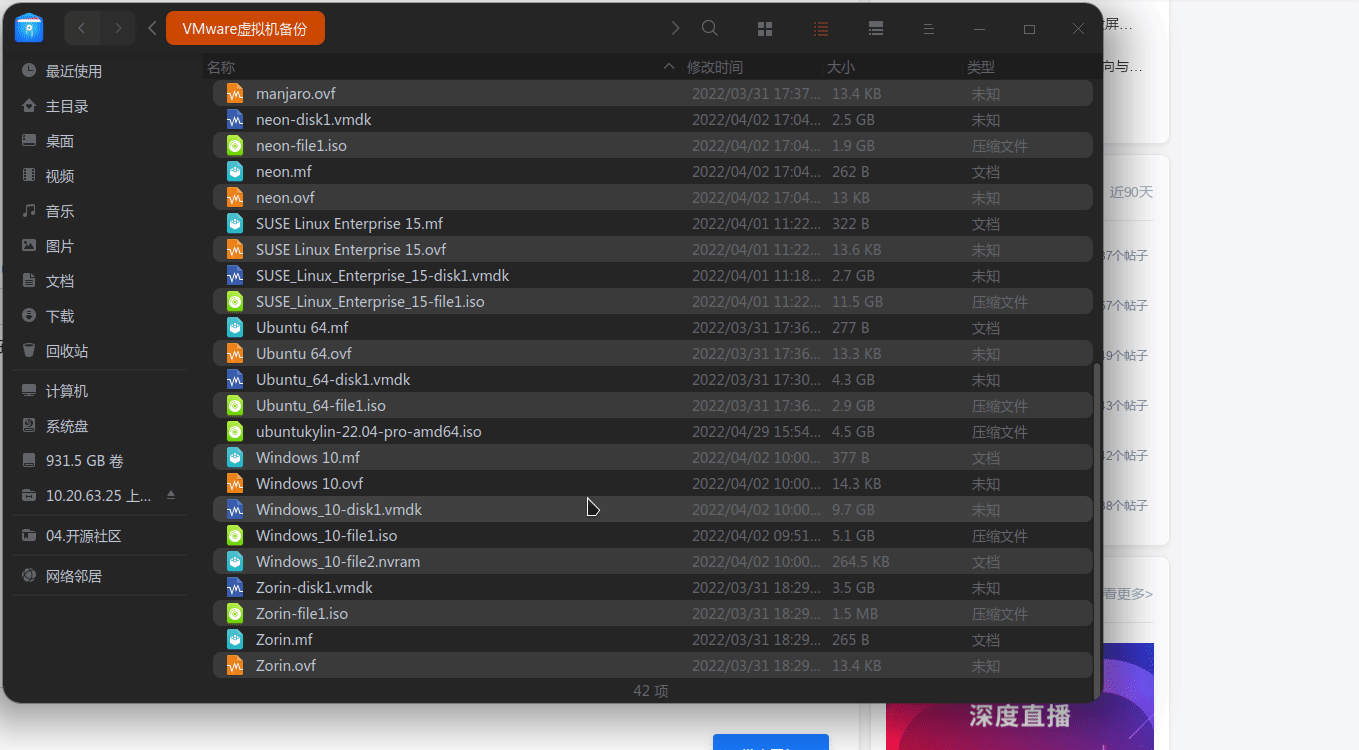Click the orange icon of manjaro.ovf
The height and width of the screenshot is (750, 1359).
tap(235, 93)
